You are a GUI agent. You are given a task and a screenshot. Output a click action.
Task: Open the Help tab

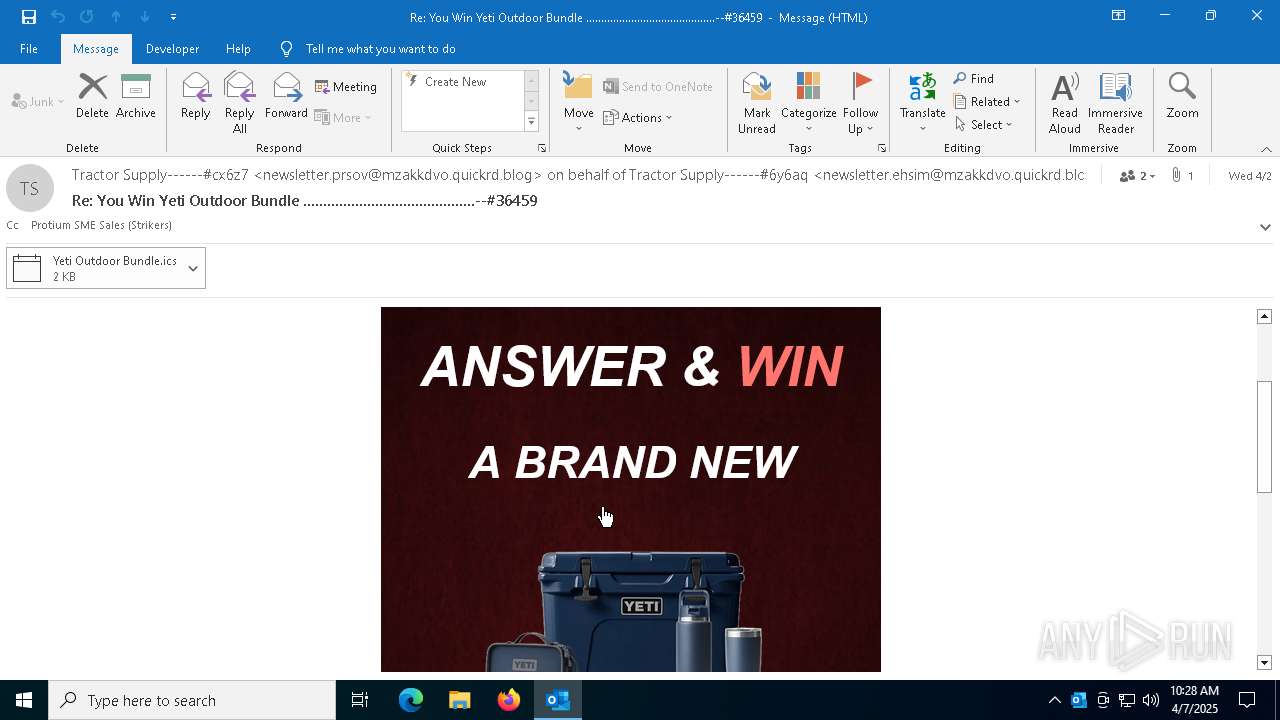238,49
